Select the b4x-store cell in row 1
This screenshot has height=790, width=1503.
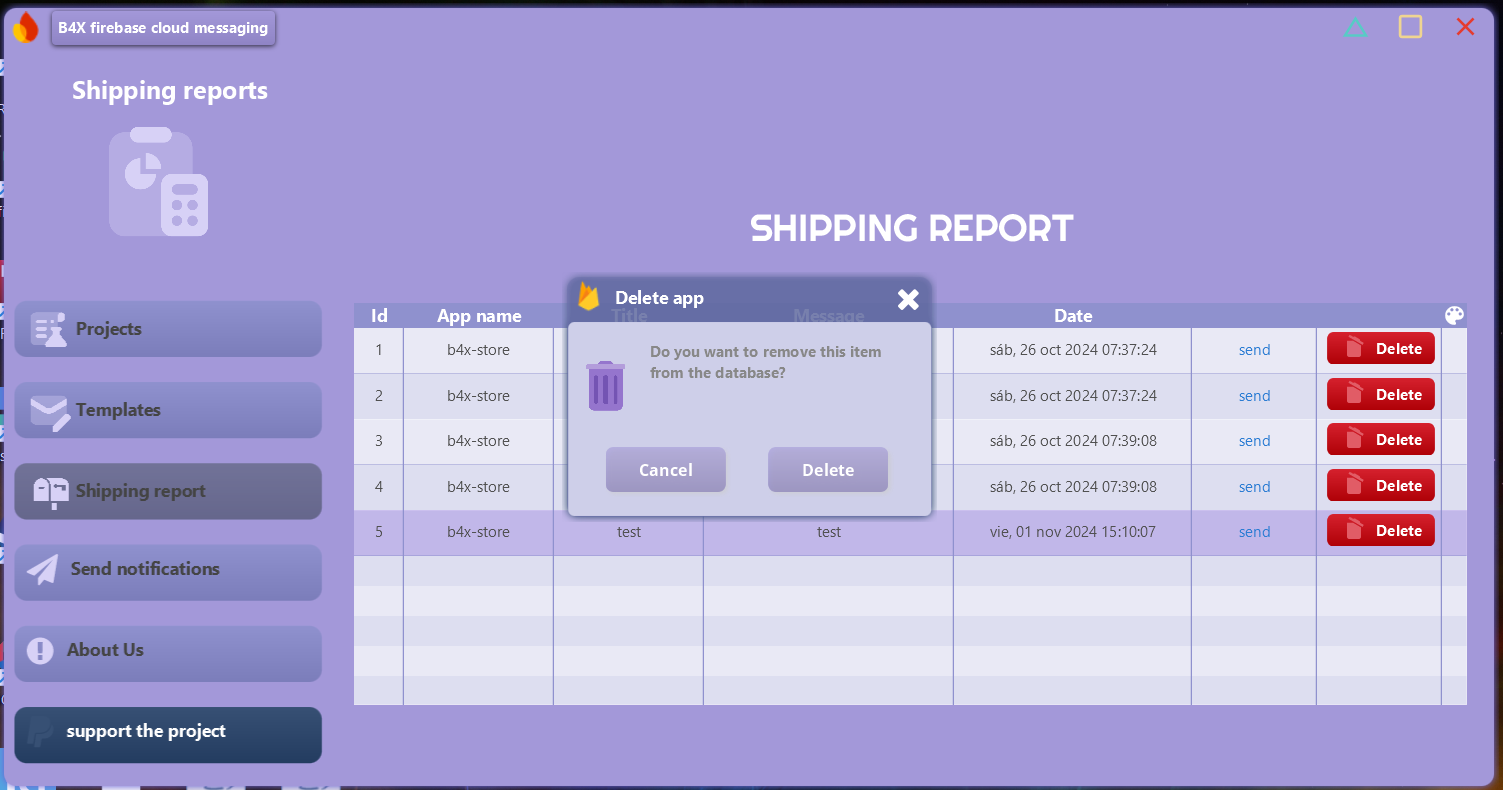pos(479,350)
